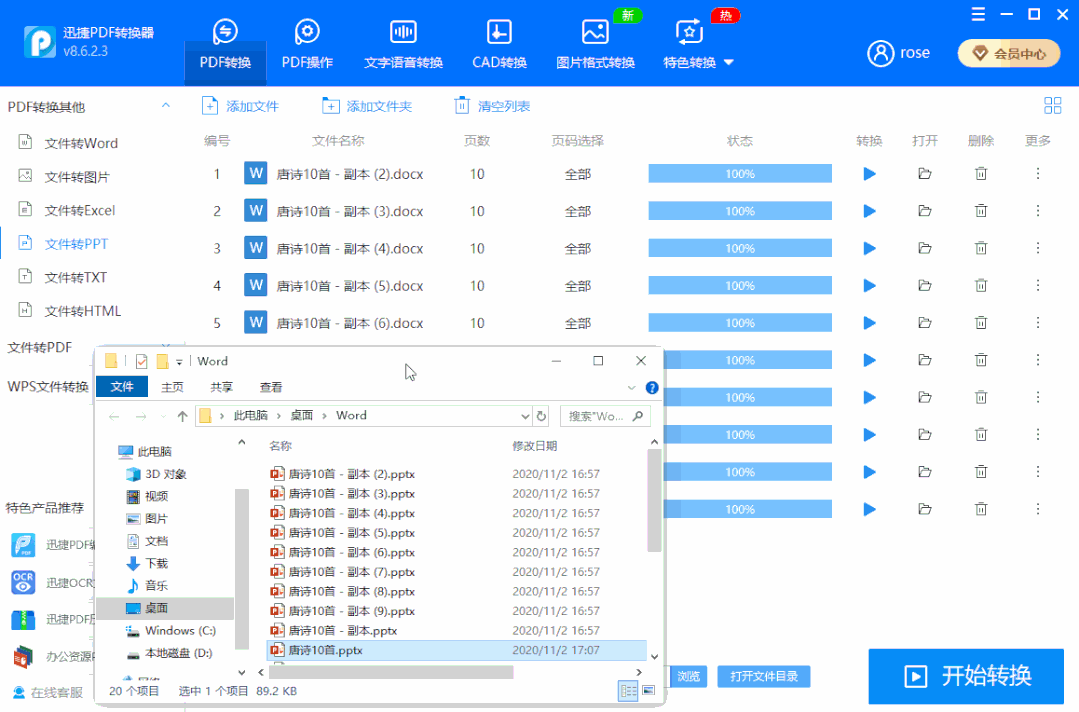The image size is (1079, 712).
Task: Delete 副本 (2).docx from the list
Action: click(981, 174)
